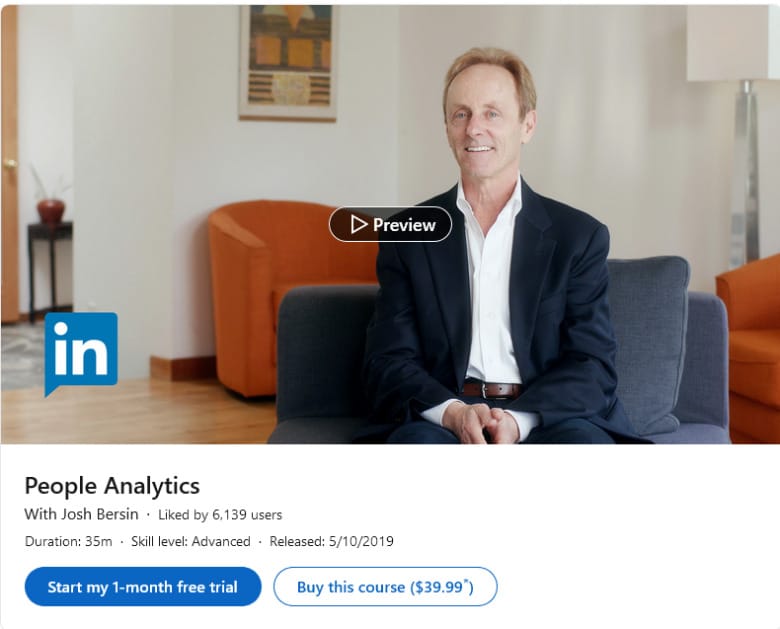Click the red vase on the side table

coord(51,210)
